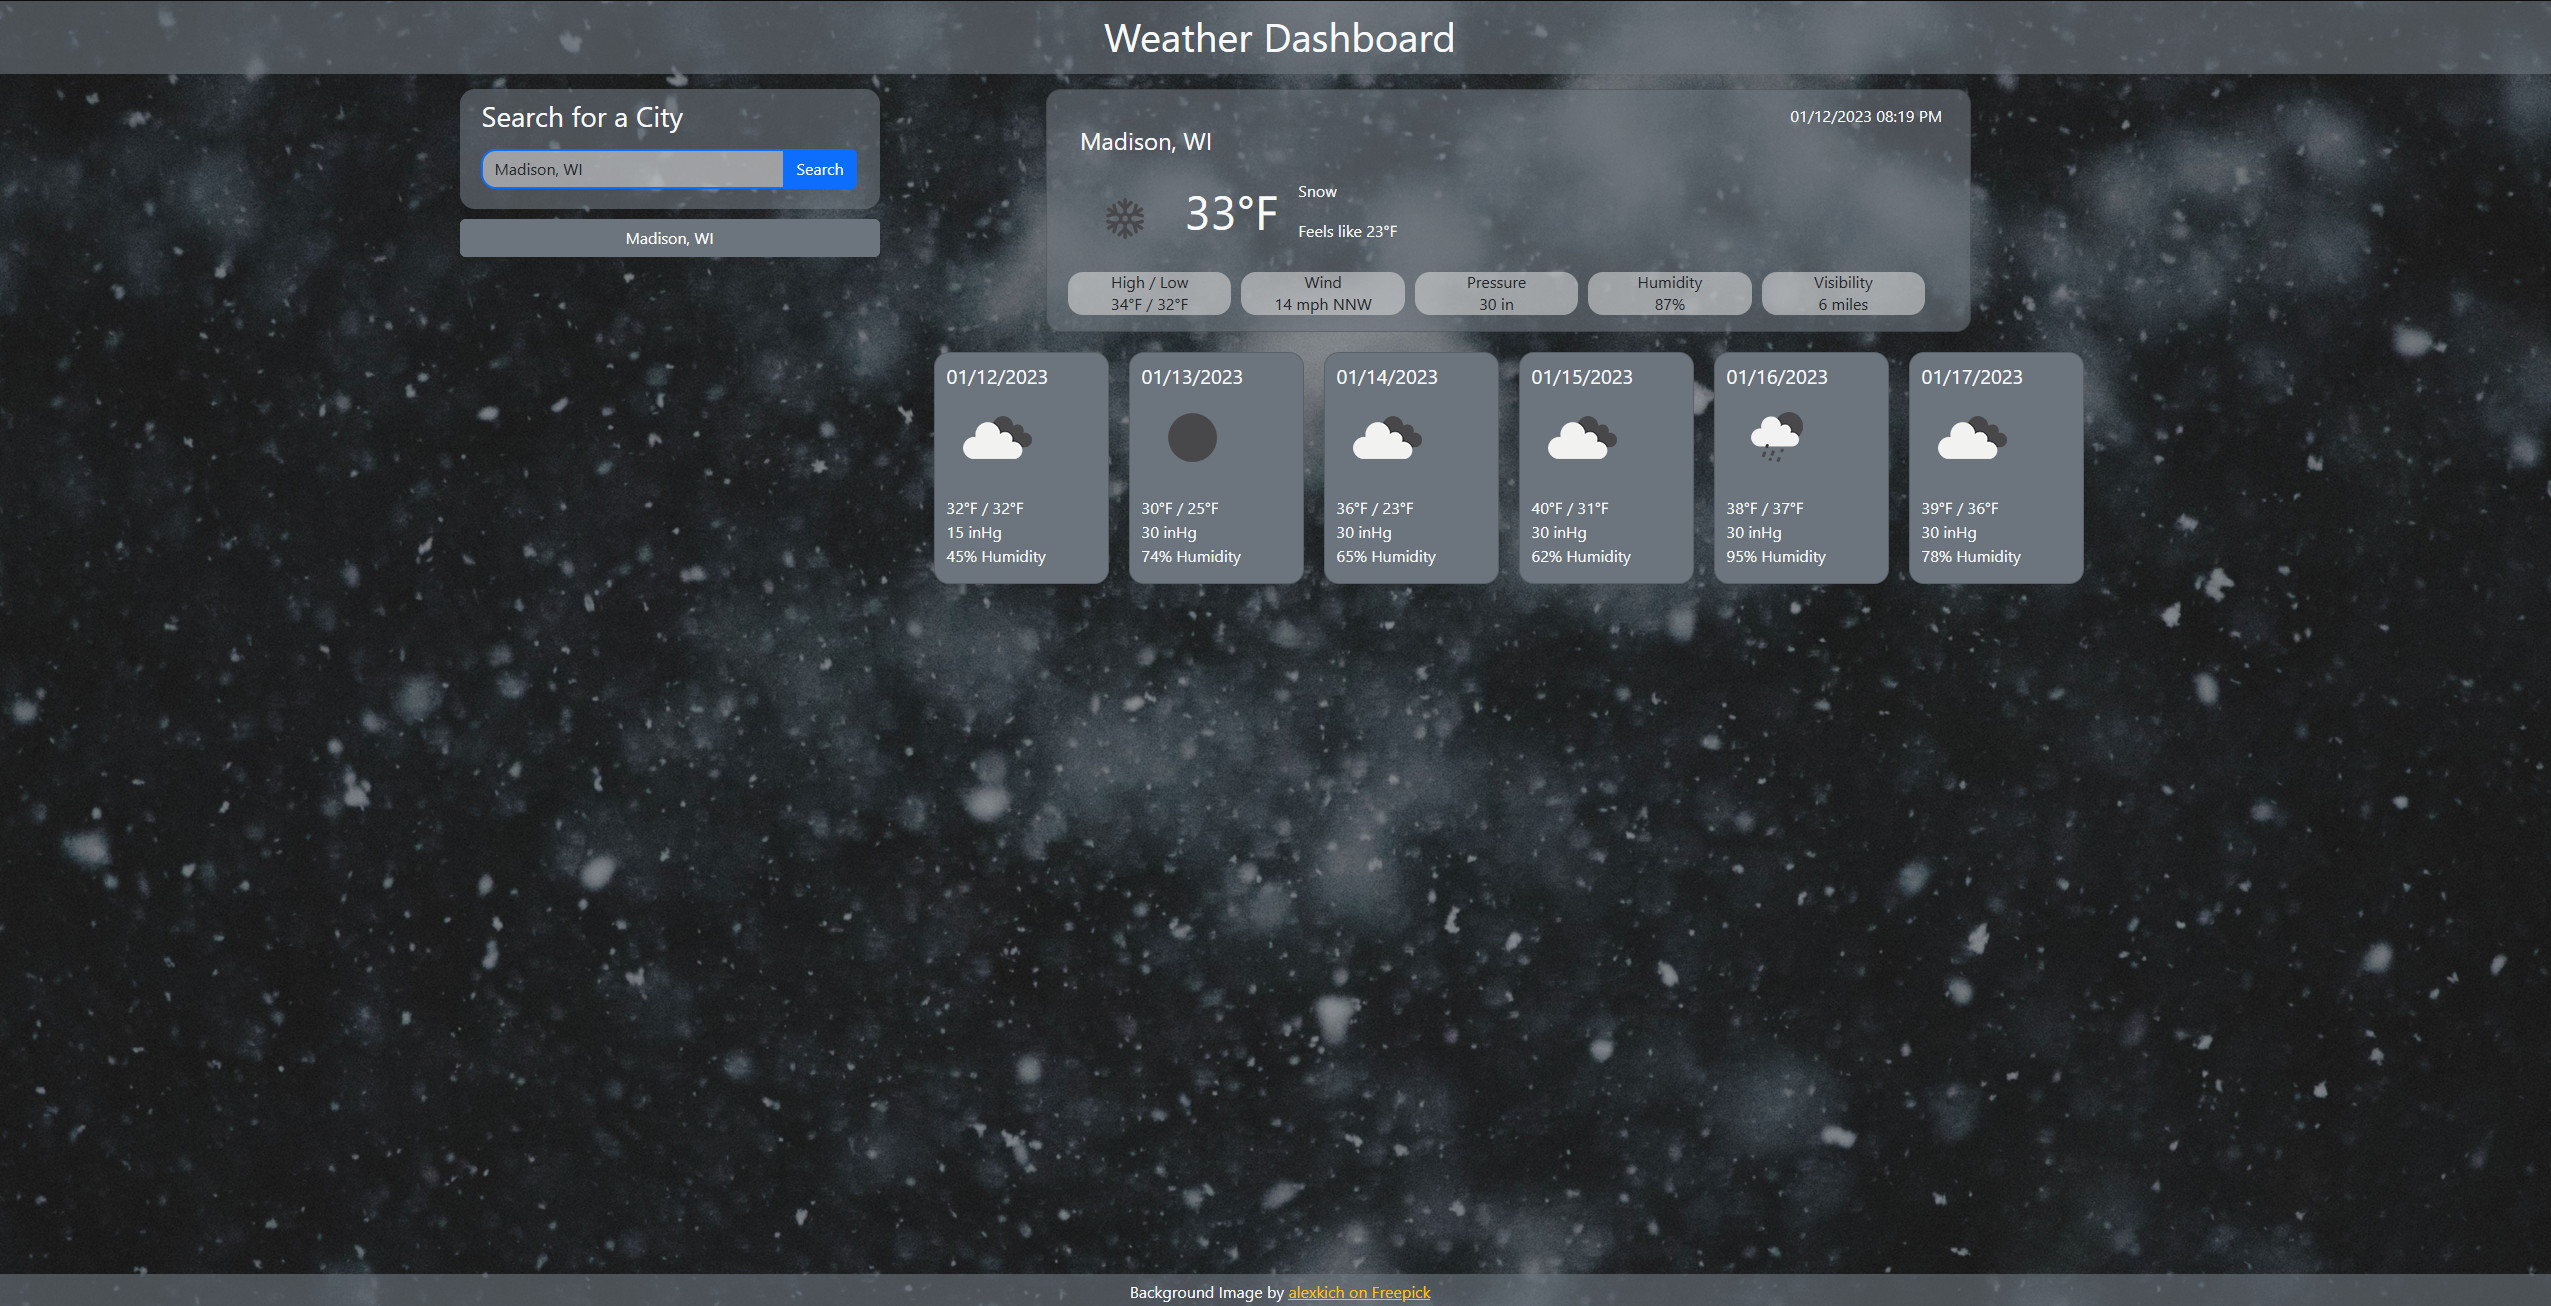Click the snowflake current weather icon
Viewport: 2551px width, 1306px height.
(x=1124, y=218)
